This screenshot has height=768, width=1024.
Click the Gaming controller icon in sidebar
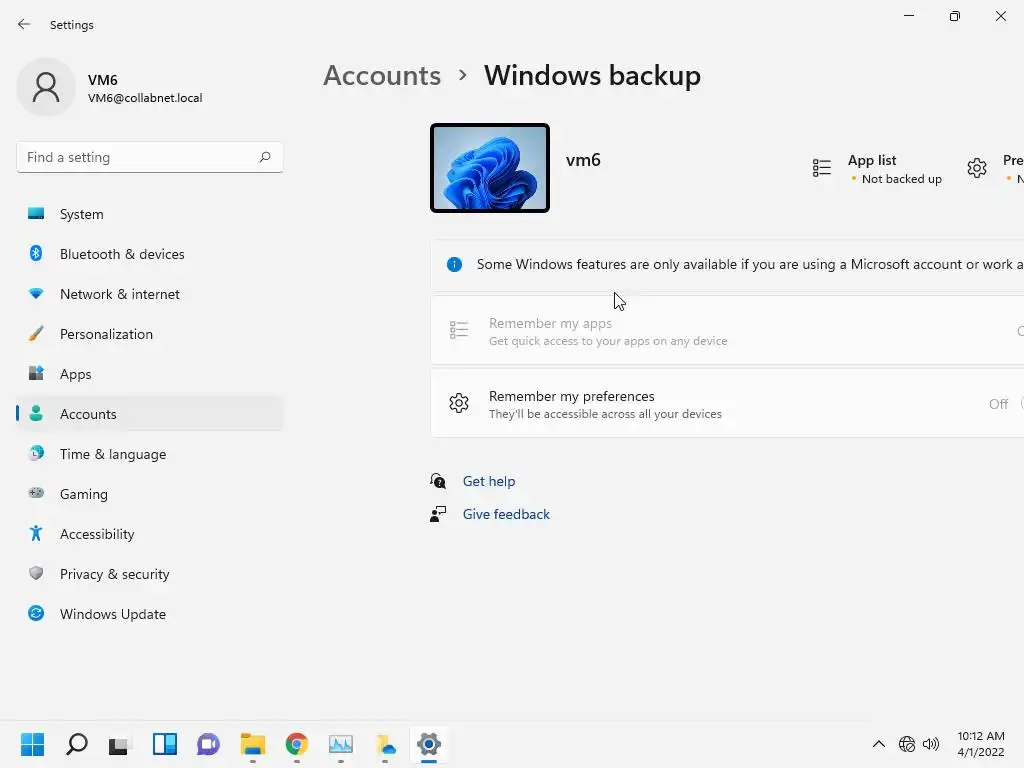coord(36,493)
